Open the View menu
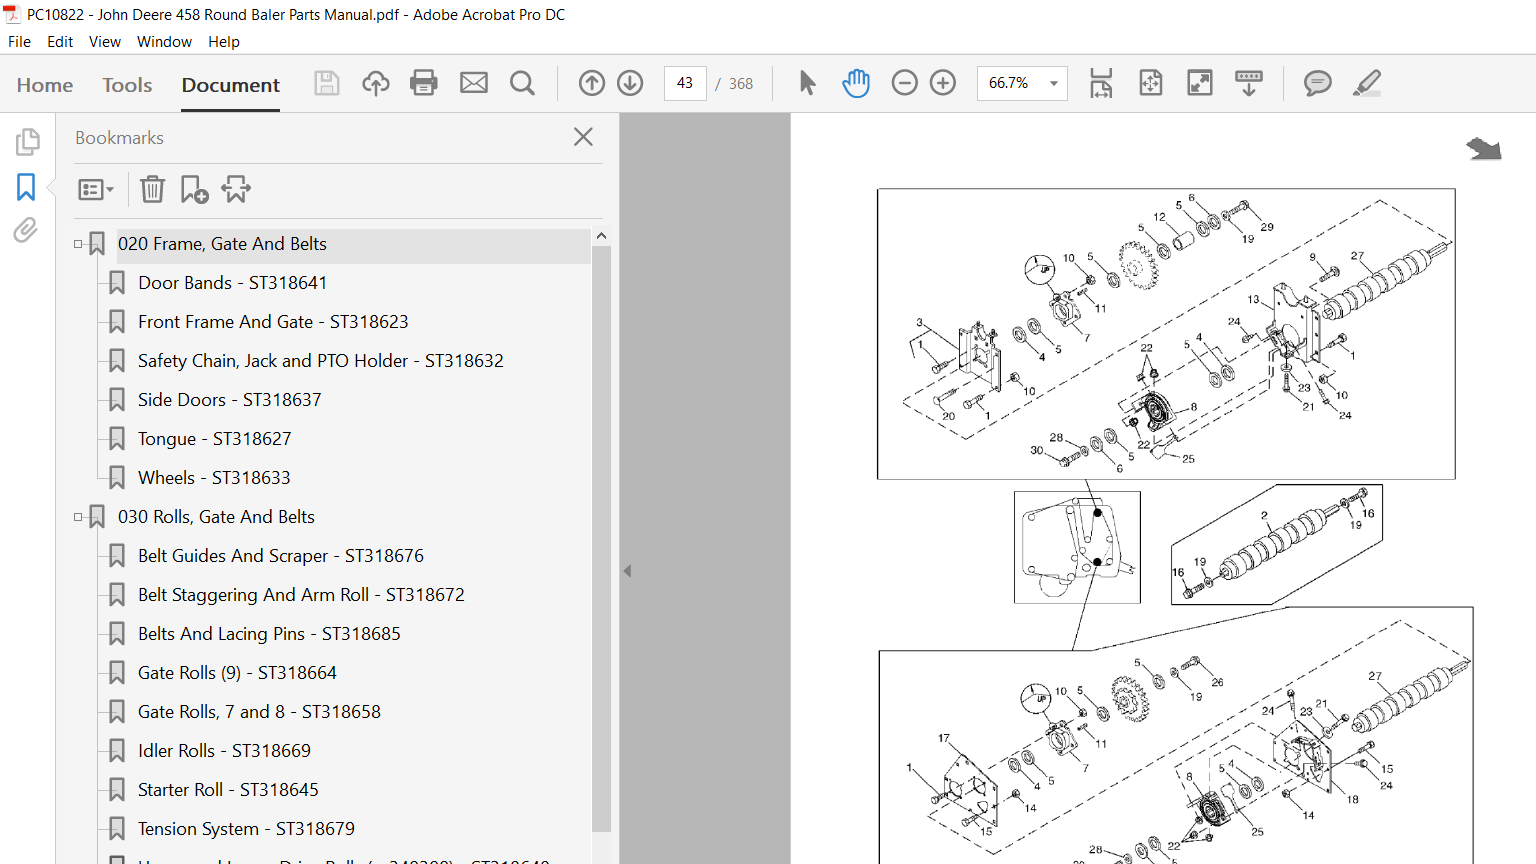Viewport: 1536px width, 864px height. (x=105, y=42)
